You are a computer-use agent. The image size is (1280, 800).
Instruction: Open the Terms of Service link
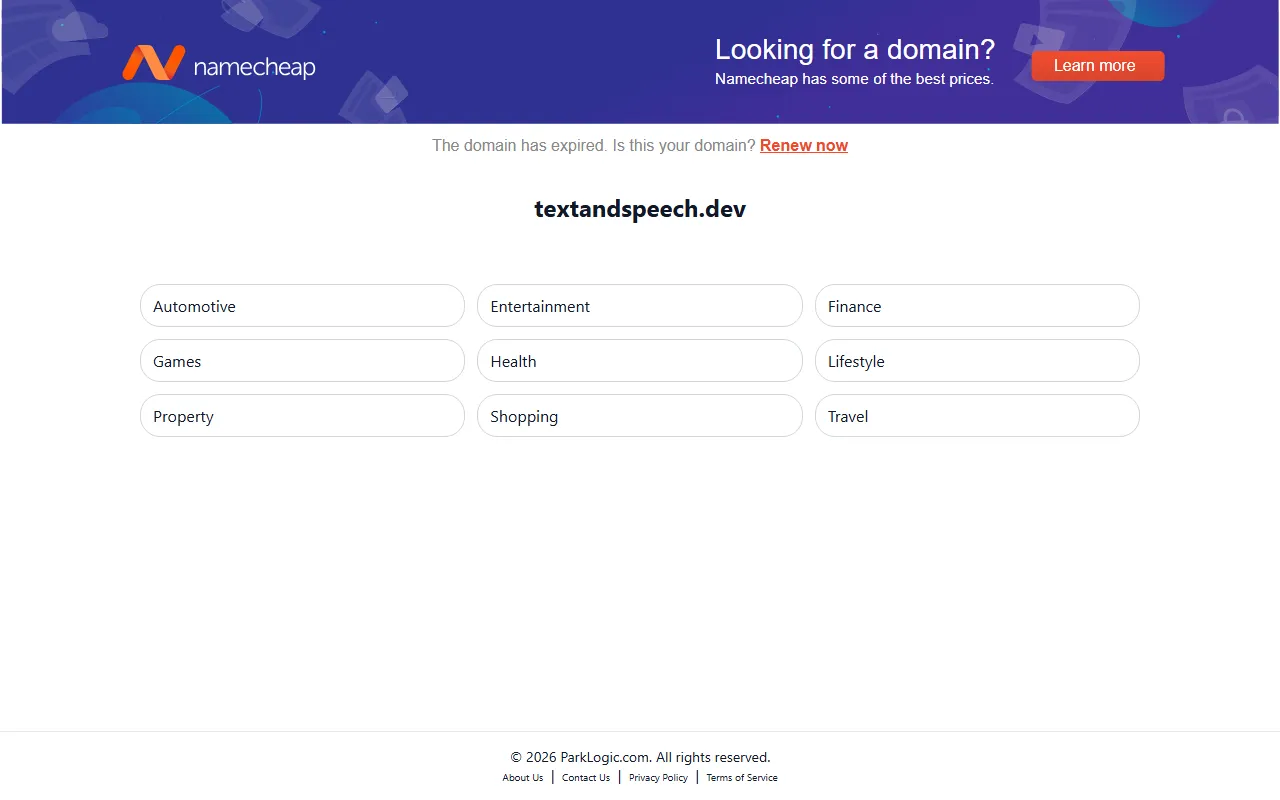pyautogui.click(x=742, y=778)
